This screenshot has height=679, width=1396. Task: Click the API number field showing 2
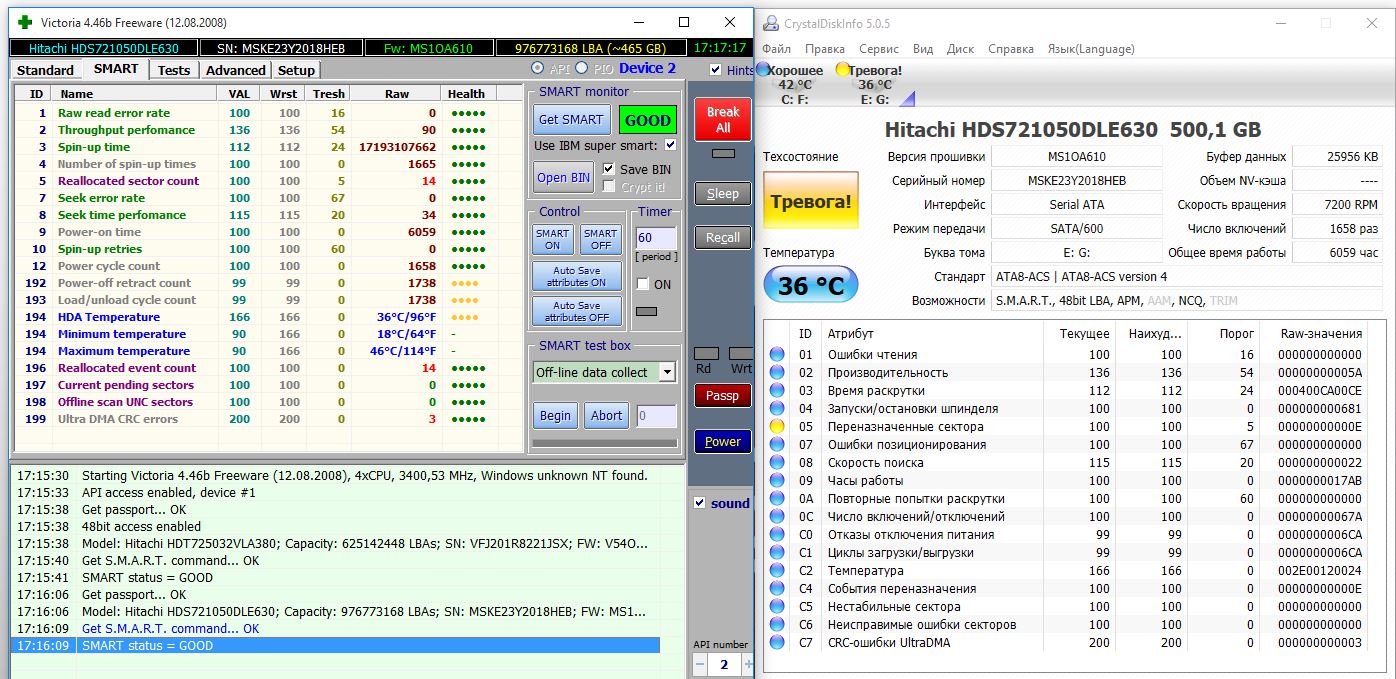(726, 664)
